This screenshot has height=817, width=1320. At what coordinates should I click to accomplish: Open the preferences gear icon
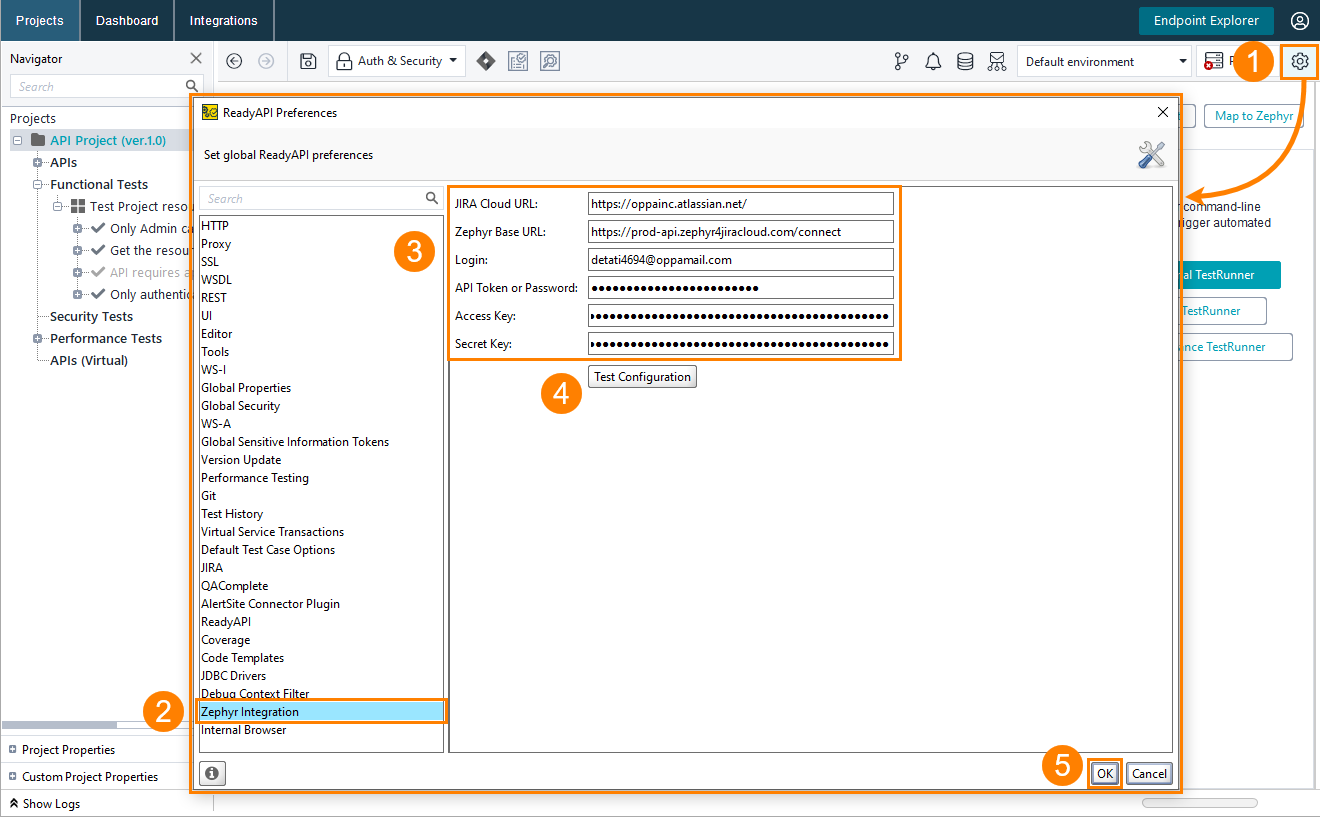point(1300,61)
